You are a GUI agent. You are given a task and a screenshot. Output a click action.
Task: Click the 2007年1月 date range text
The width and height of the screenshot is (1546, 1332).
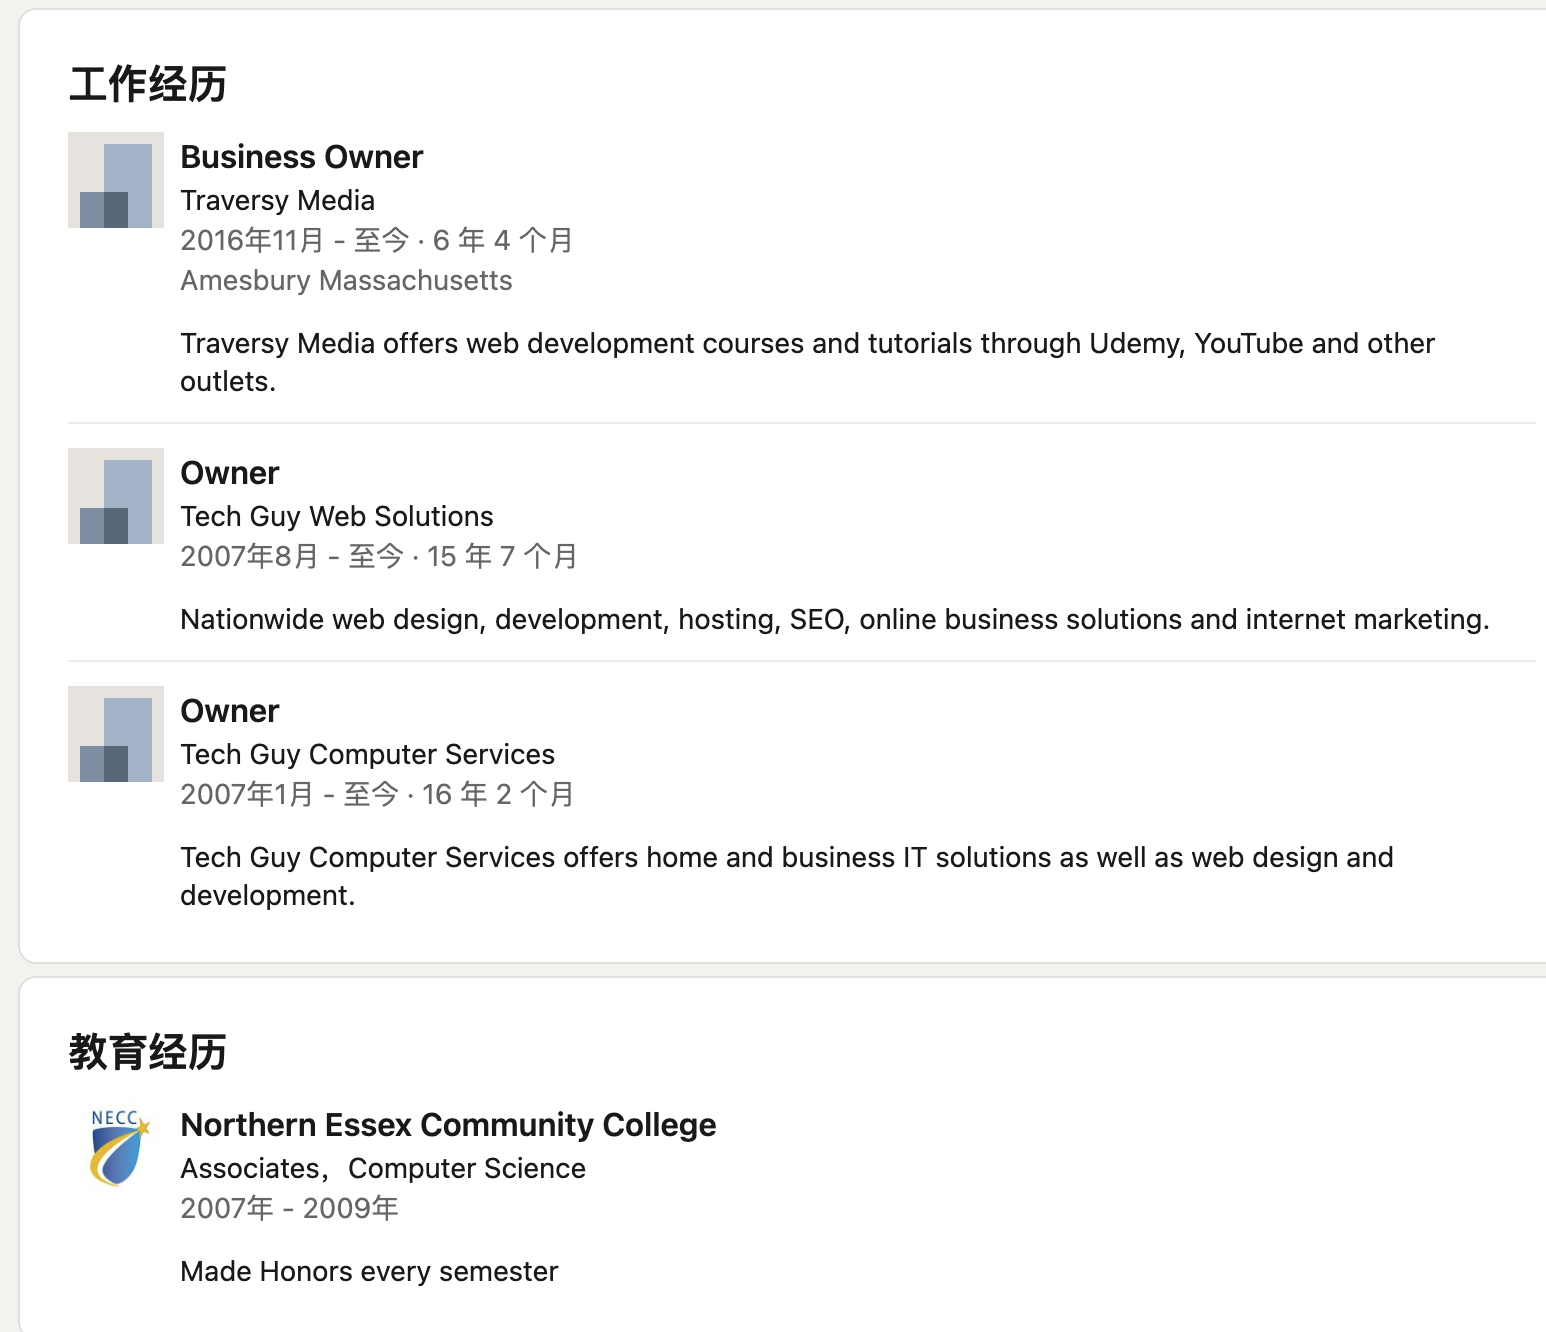pyautogui.click(x=376, y=794)
